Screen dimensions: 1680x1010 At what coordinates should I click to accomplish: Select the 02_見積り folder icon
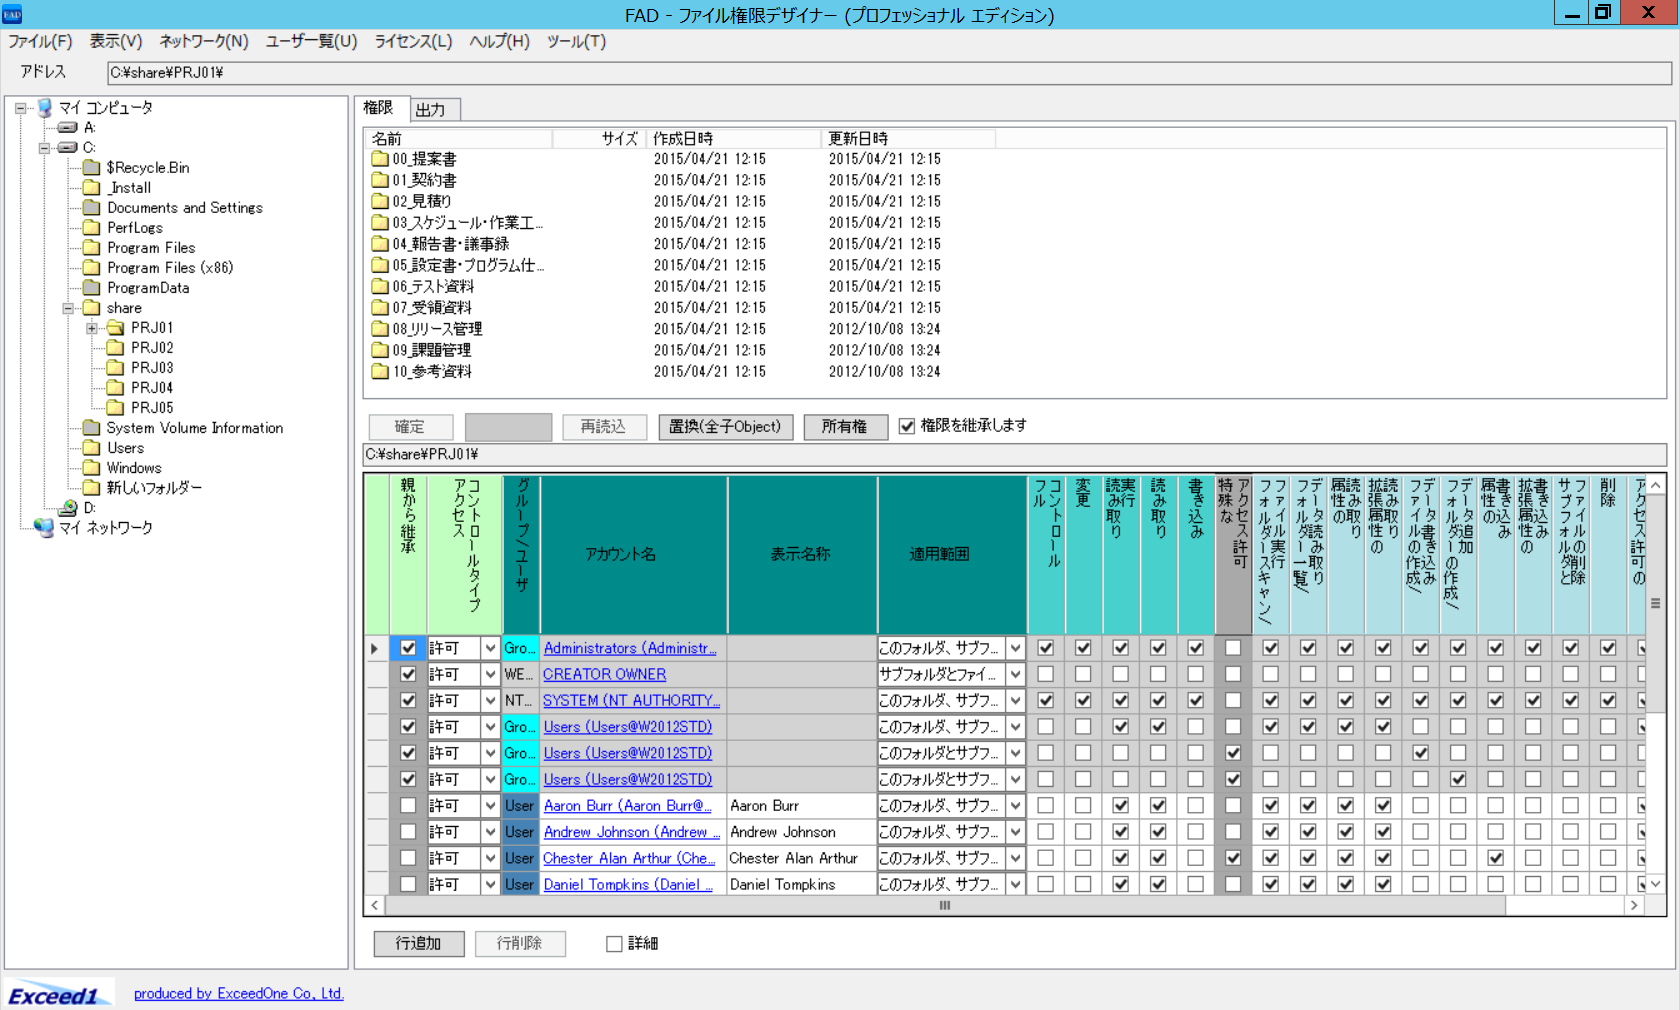[380, 201]
